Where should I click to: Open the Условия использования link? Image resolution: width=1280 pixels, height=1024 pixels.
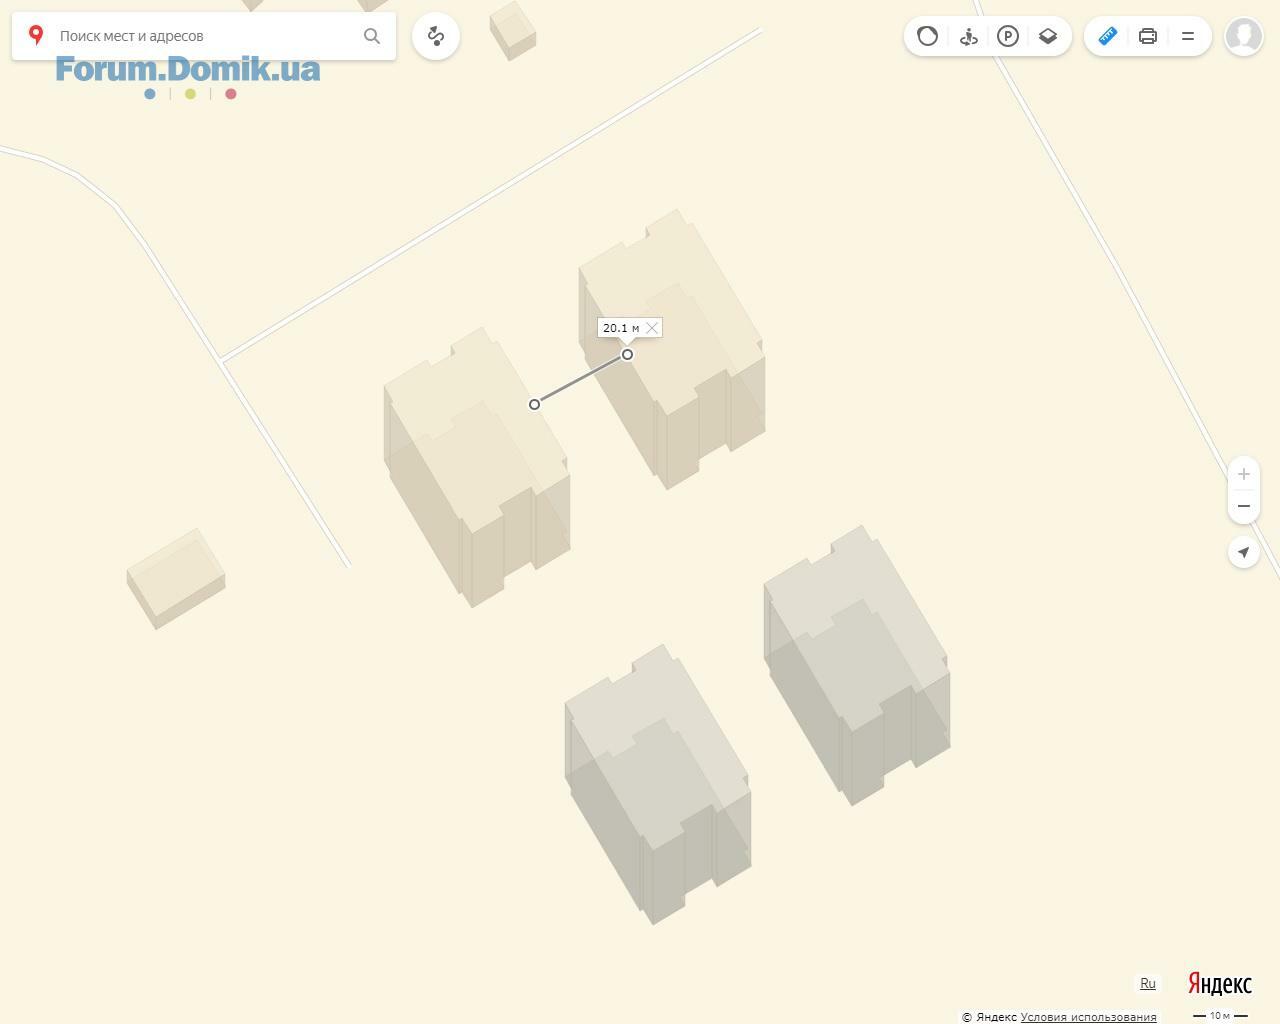1088,1017
